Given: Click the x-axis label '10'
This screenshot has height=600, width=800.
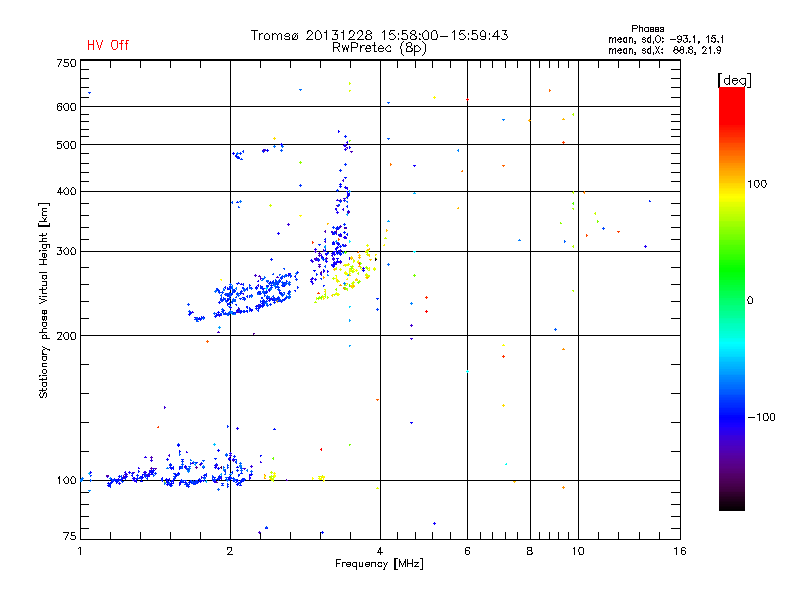Looking at the screenshot, I should click(578, 551).
